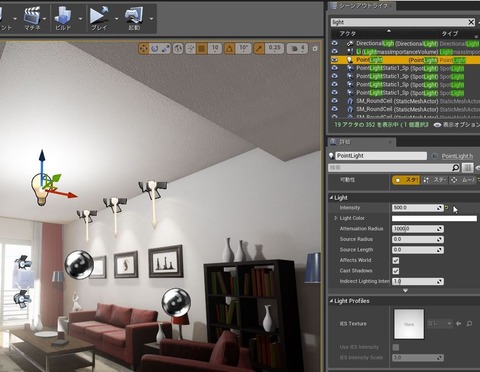Toggle eye icon of first SM_RoundCeil row

coord(334,101)
